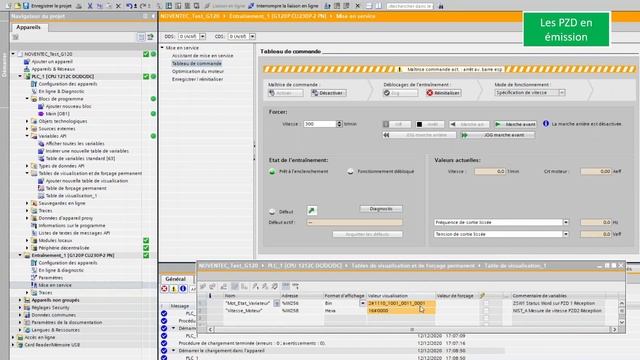Toggle info messages filter icon under Général
Screen dimensions: 640x360
tap(183, 289)
